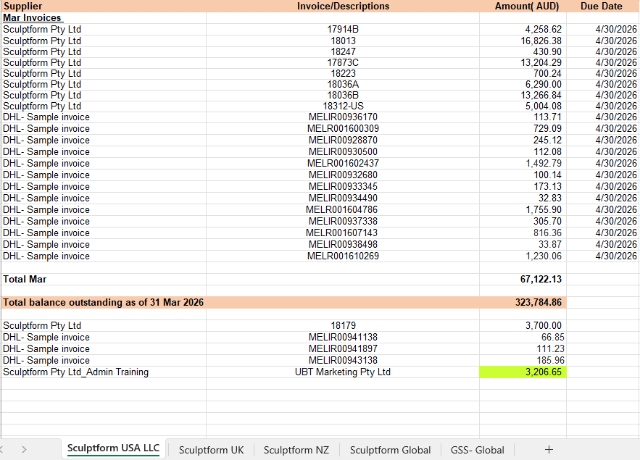
Task: Add a new sheet with plus icon
Action: pyautogui.click(x=549, y=450)
